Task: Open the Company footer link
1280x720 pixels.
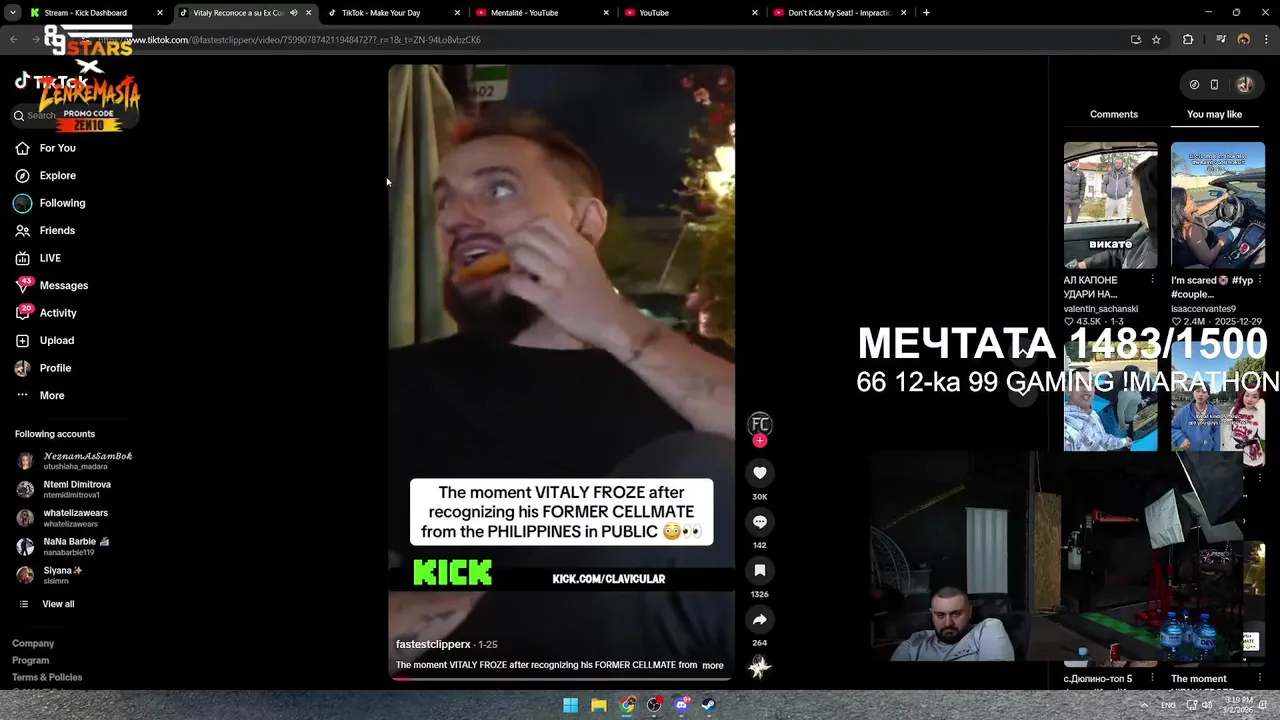Action: coord(33,643)
